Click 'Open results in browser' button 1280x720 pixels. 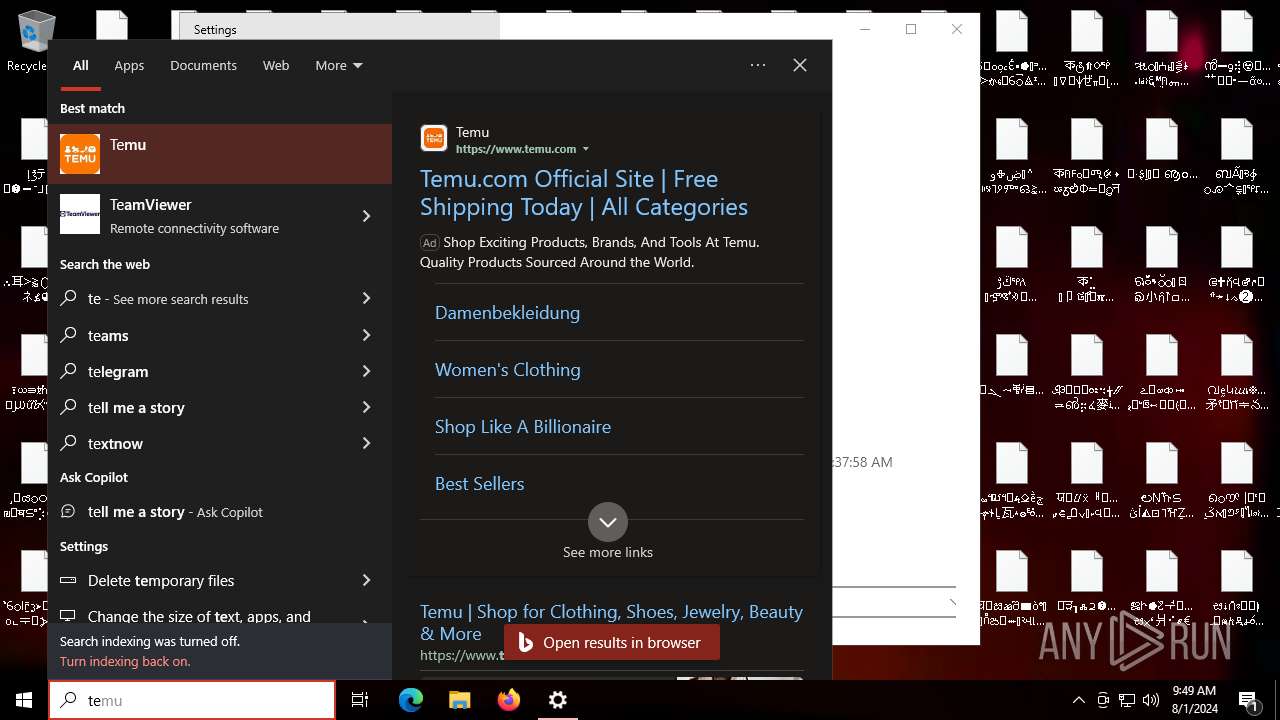[611, 643]
